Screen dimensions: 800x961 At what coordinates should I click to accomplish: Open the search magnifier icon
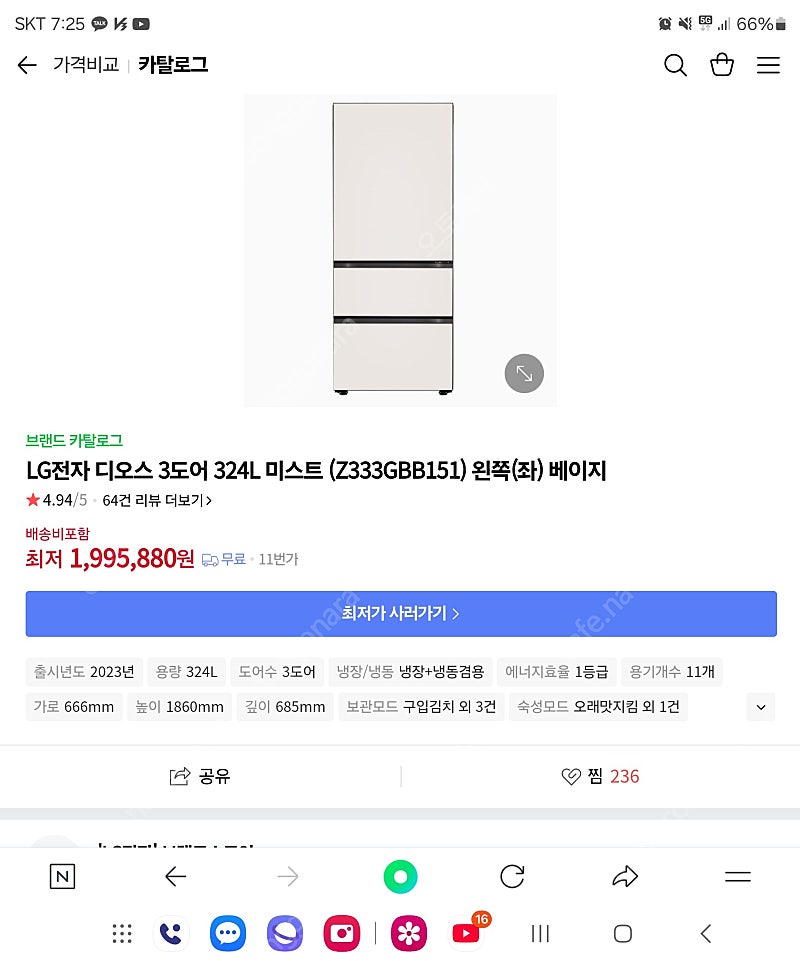[x=675, y=65]
